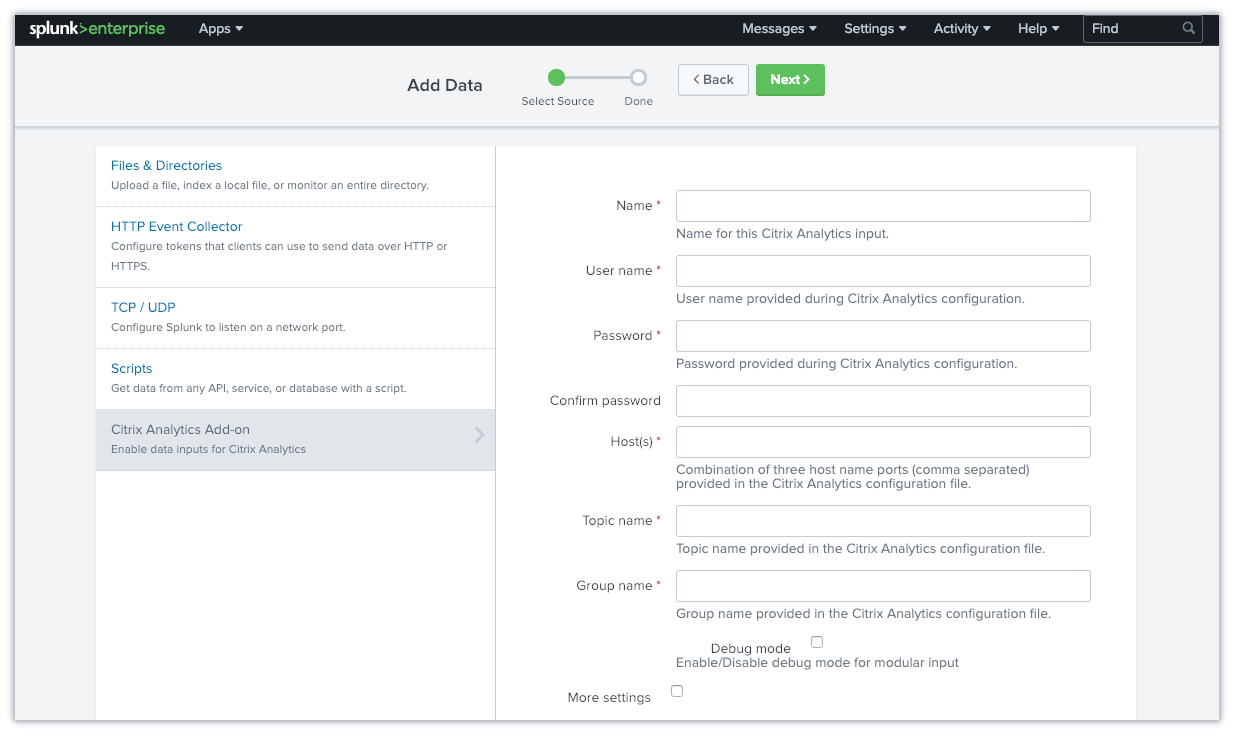Click 'Configure Splunk to listen on a network port.' text

coord(228,328)
